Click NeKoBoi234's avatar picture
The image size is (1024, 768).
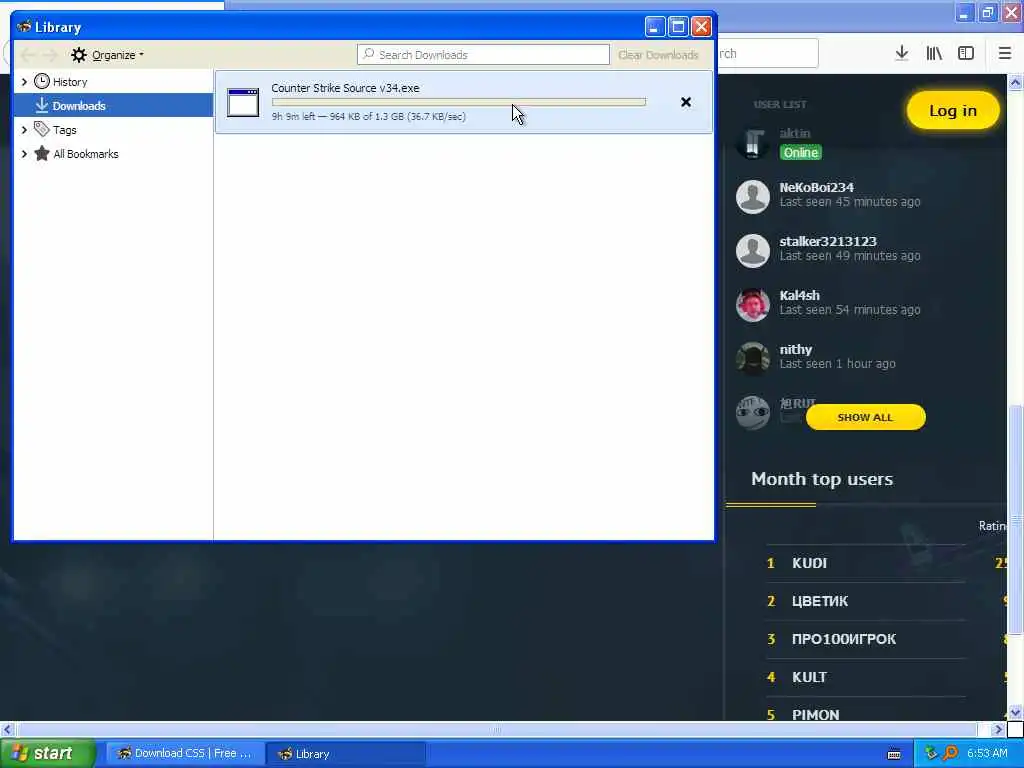pos(753,197)
